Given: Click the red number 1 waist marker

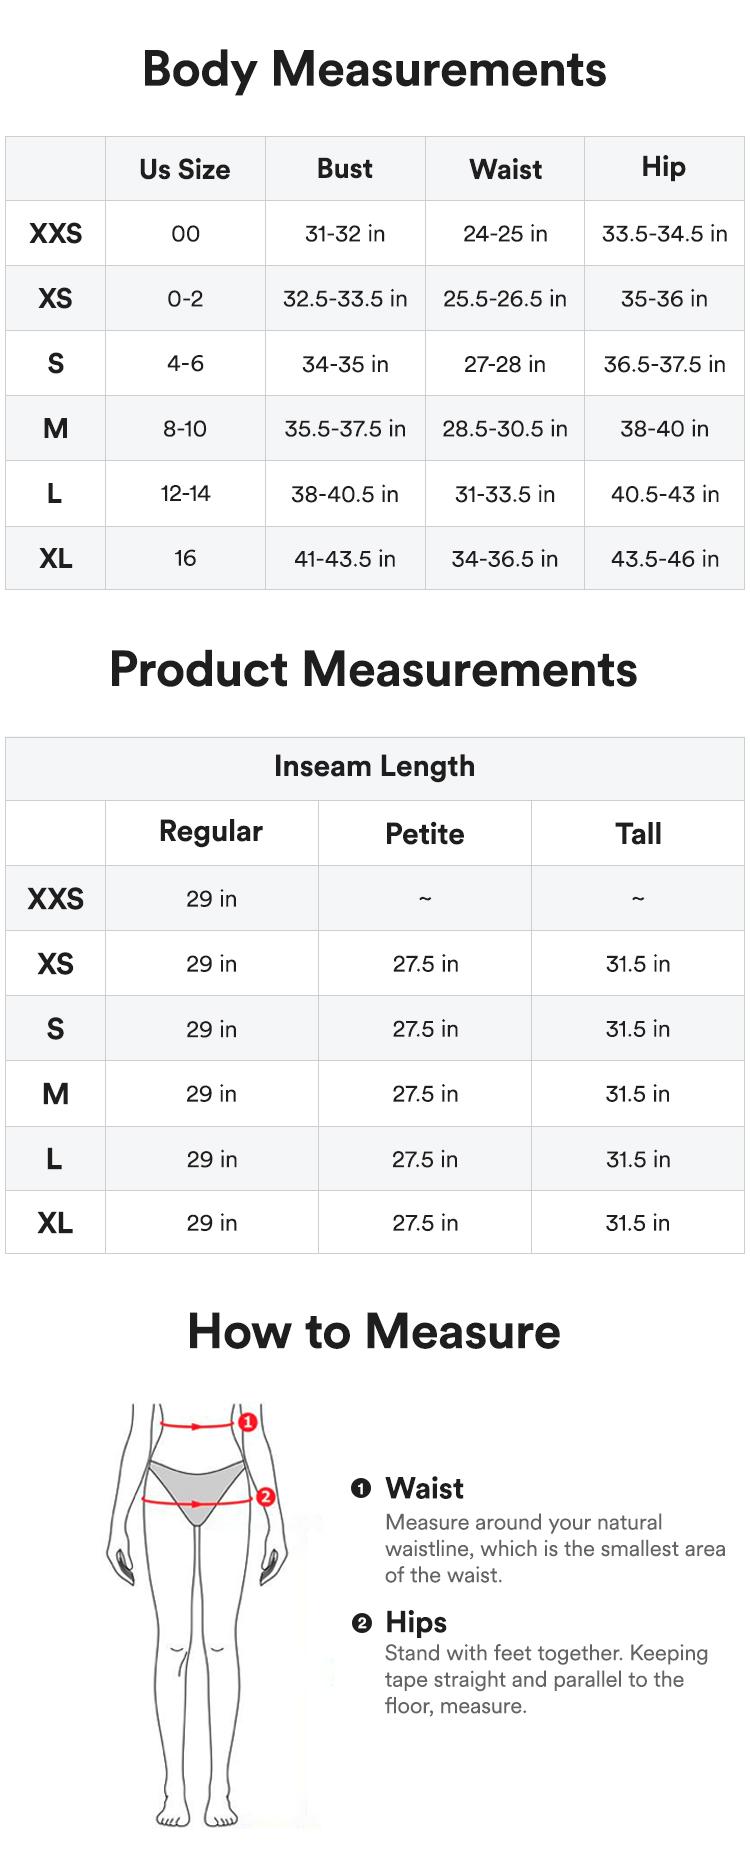Looking at the screenshot, I should [248, 1421].
